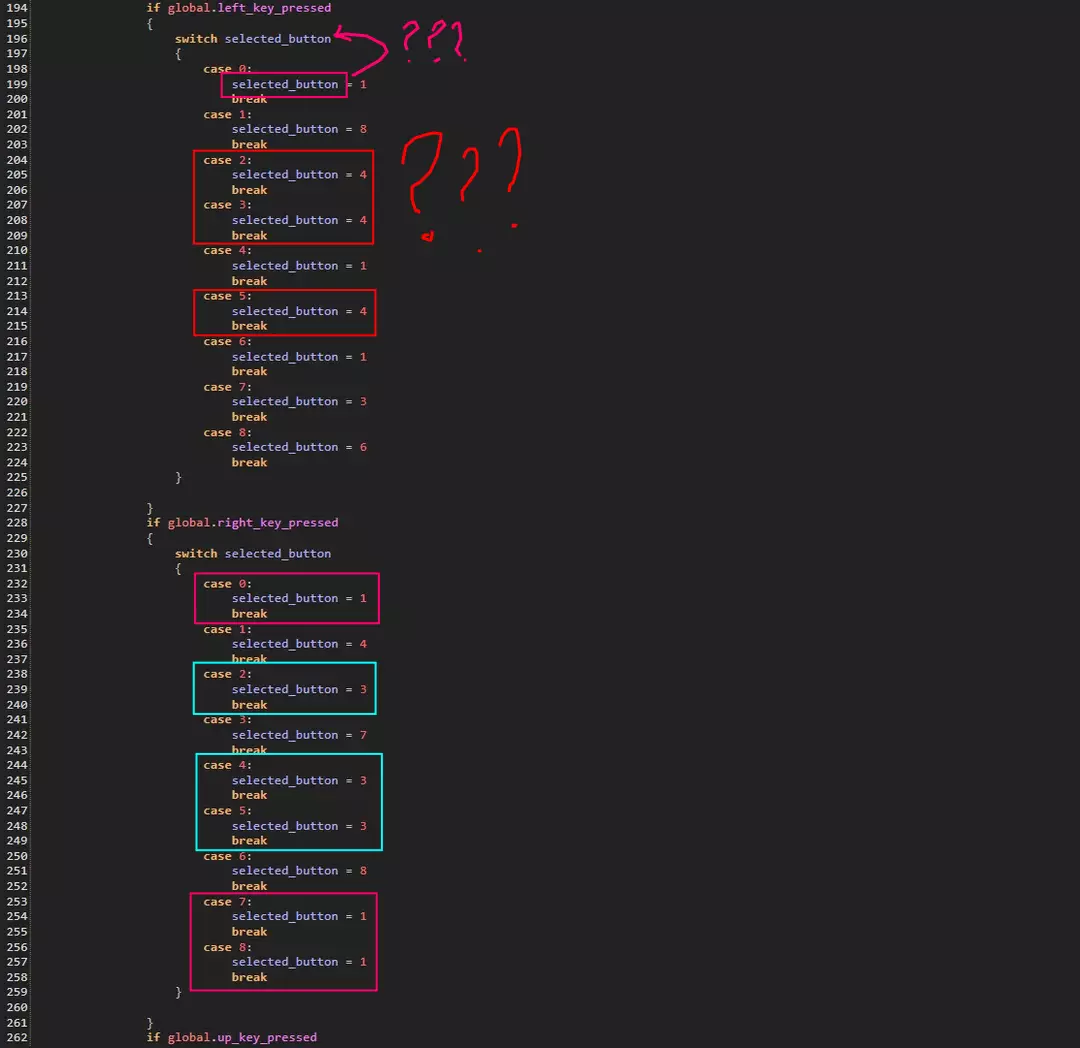Click "selected_button = 1" on line 217
The height and width of the screenshot is (1048, 1080).
pyautogui.click(x=299, y=356)
